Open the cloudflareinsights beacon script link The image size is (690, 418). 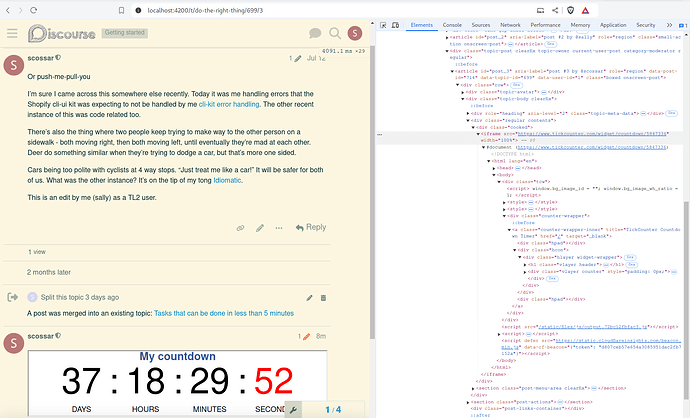coord(591,344)
